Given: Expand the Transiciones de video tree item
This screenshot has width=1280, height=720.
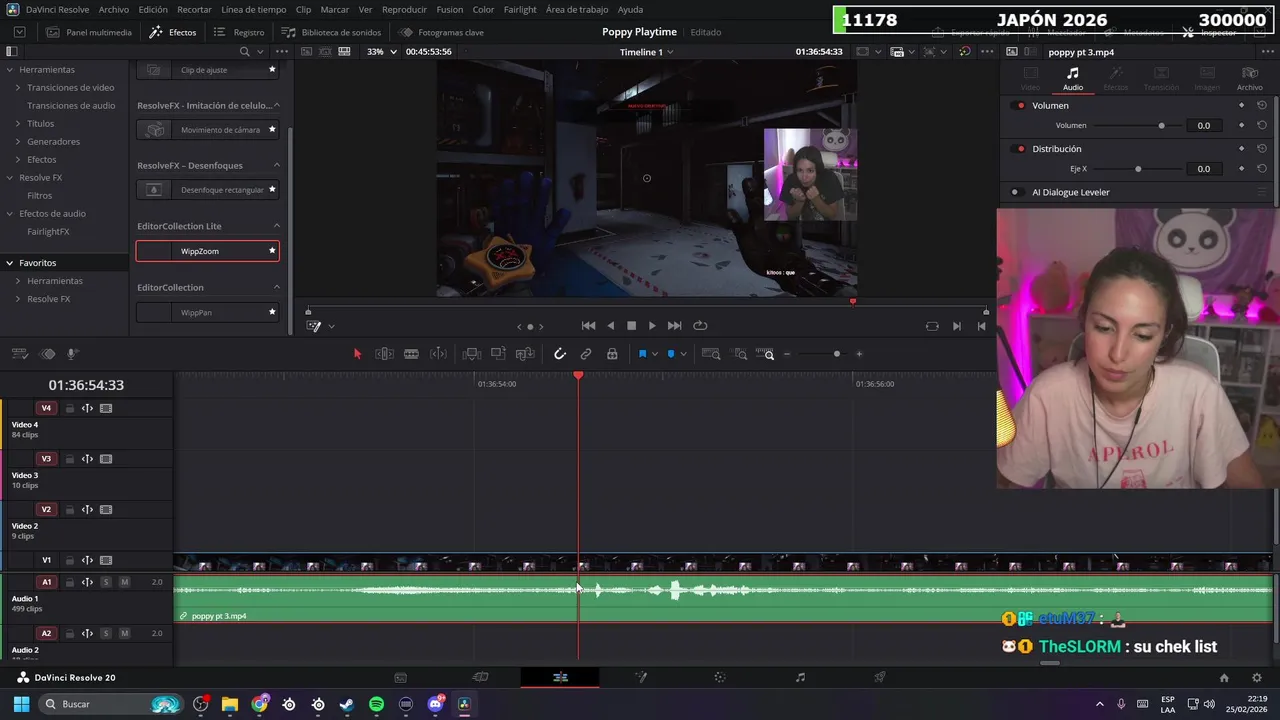Looking at the screenshot, I should pyautogui.click(x=17, y=87).
